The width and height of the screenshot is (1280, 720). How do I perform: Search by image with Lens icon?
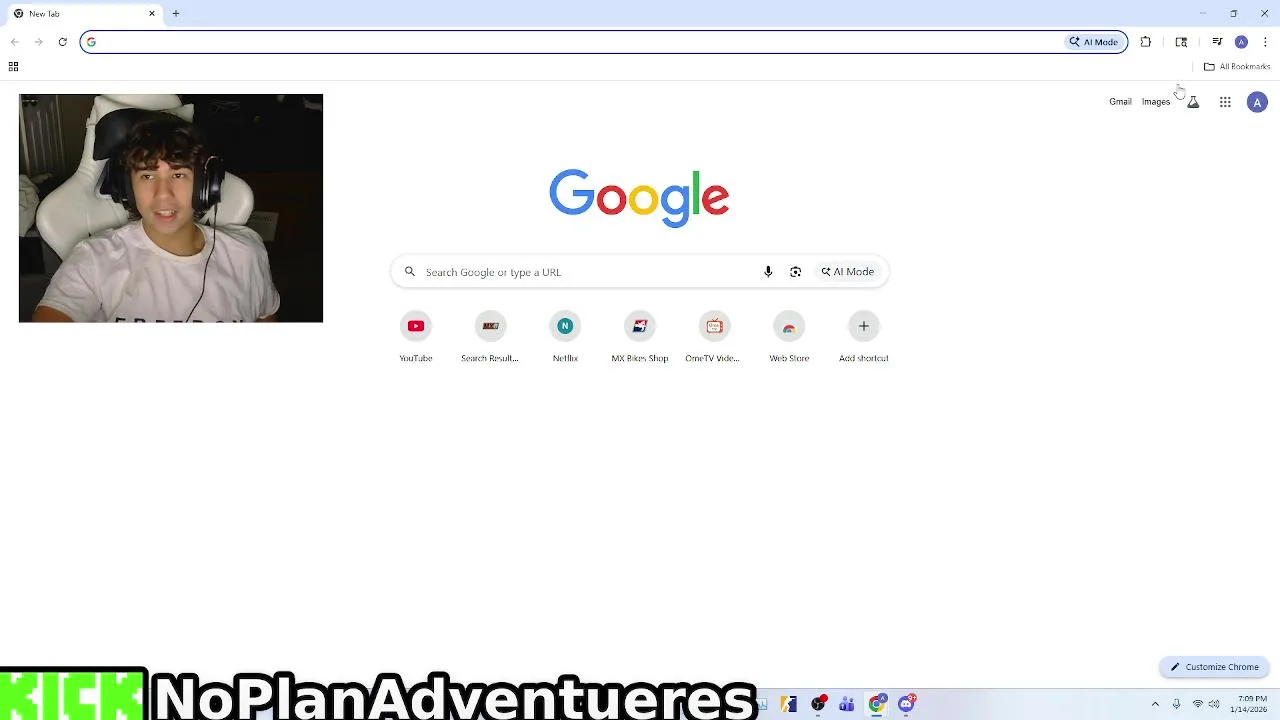pos(795,272)
